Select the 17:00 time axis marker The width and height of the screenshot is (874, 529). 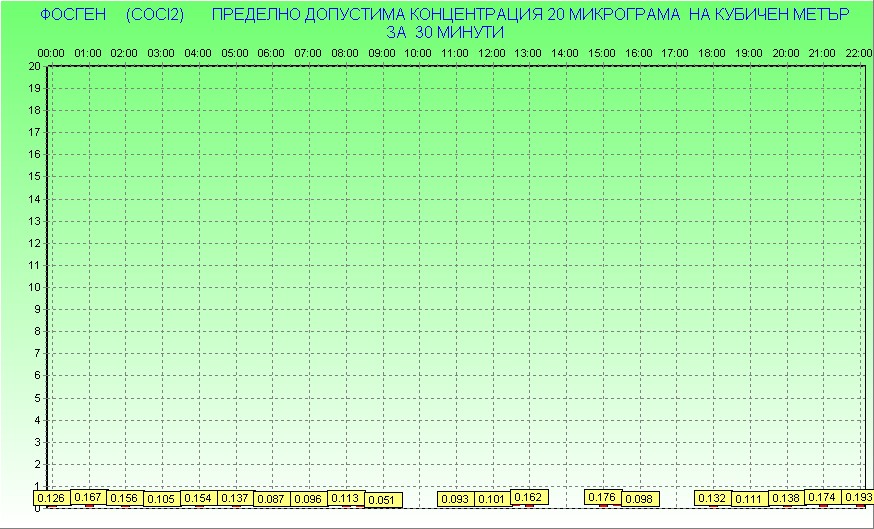676,53
